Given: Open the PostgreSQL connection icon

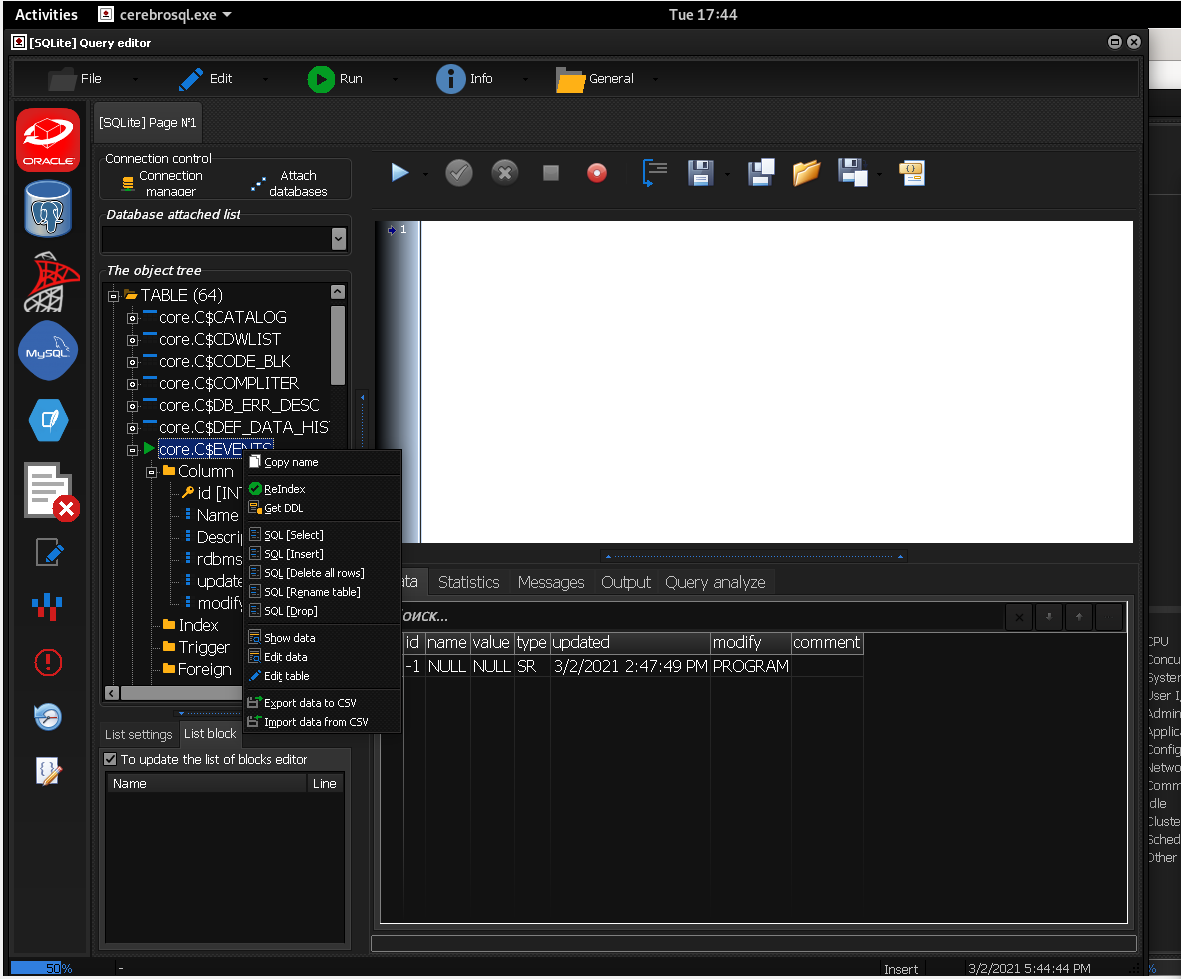Looking at the screenshot, I should click(x=47, y=209).
